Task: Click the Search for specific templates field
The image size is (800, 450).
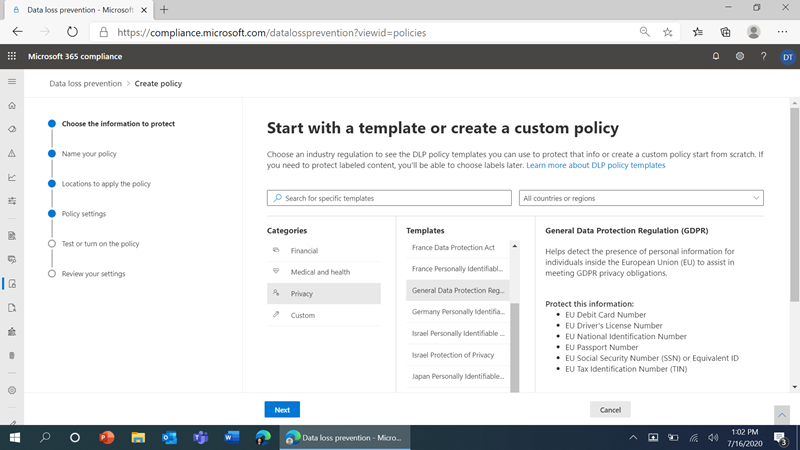Action: pos(389,198)
